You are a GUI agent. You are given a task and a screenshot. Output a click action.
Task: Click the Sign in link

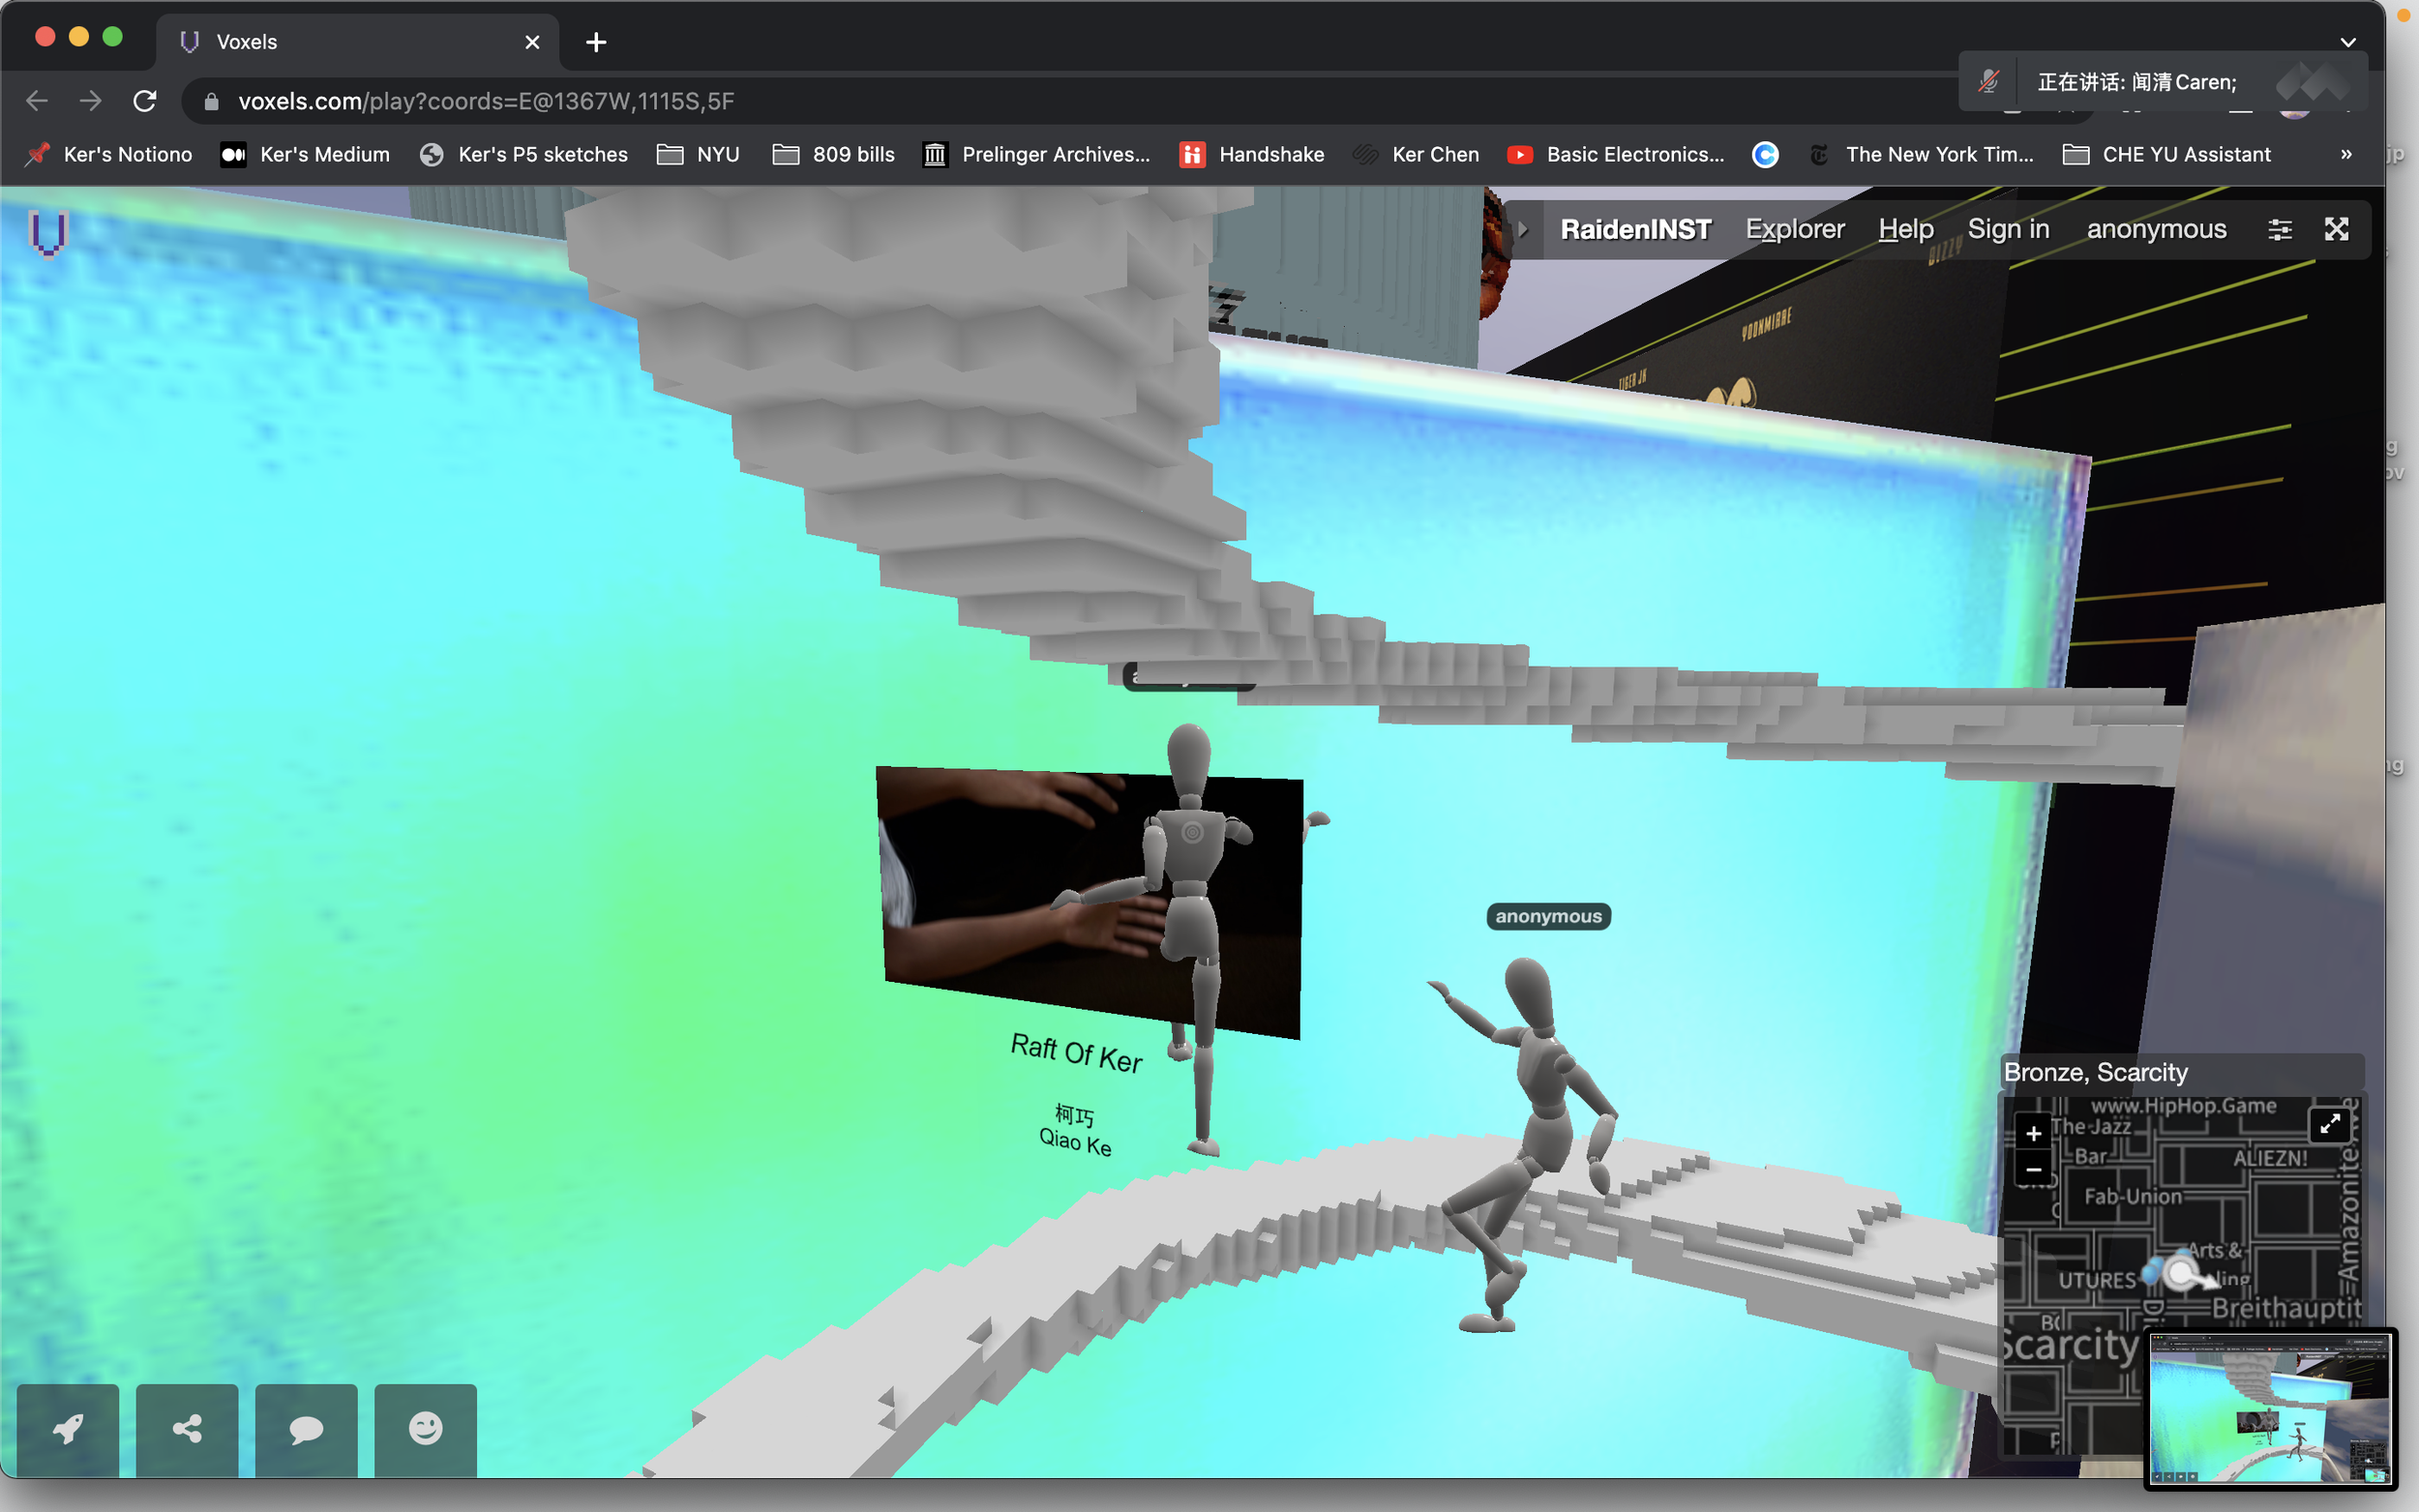point(2008,229)
